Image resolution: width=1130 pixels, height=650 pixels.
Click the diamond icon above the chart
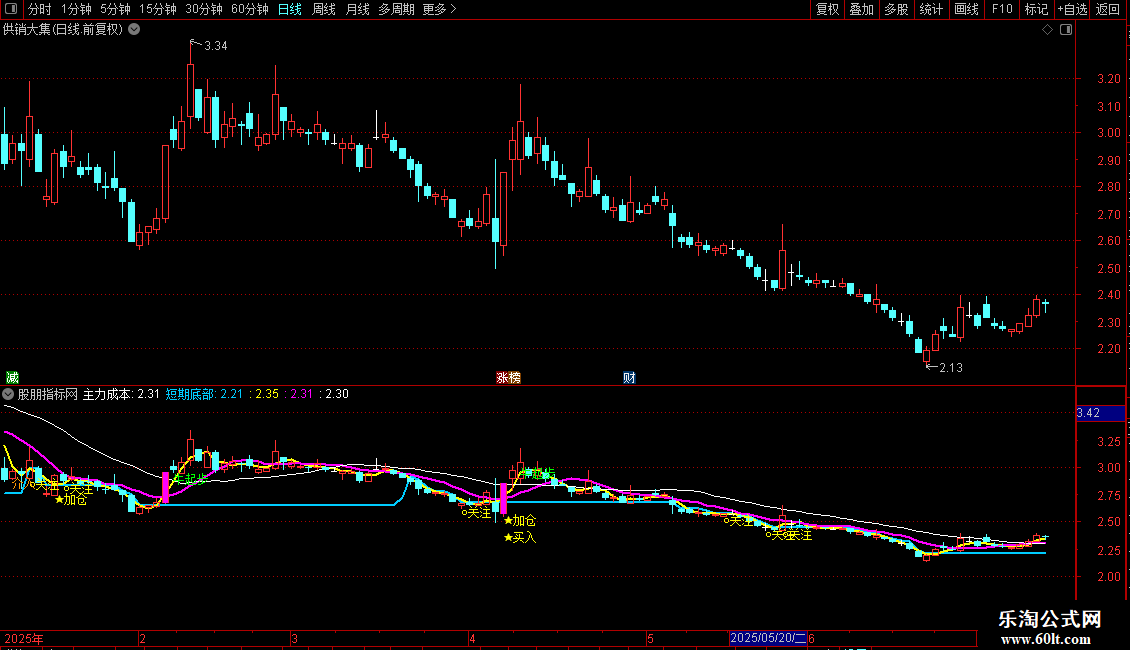pyautogui.click(x=1048, y=30)
